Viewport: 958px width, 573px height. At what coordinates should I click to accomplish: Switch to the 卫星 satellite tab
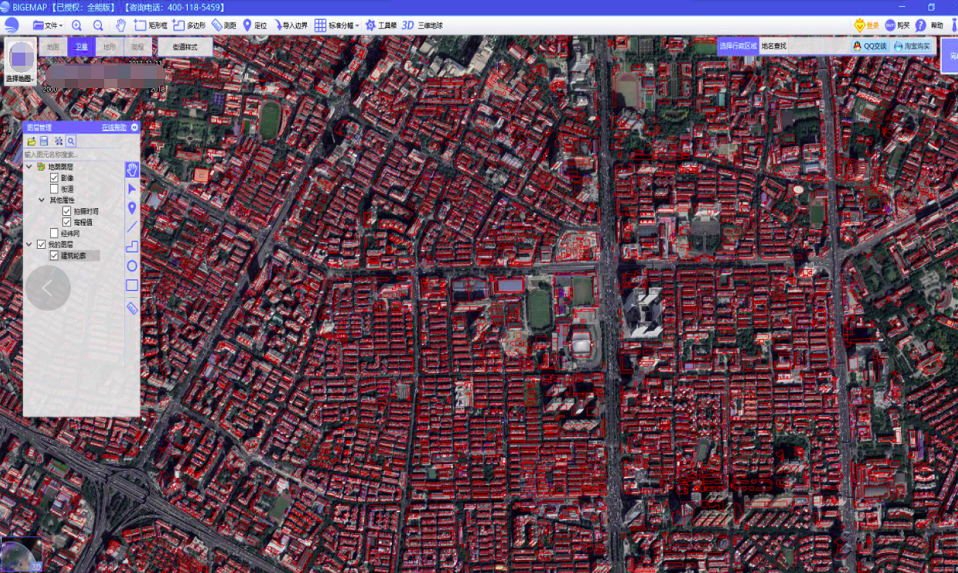point(81,46)
